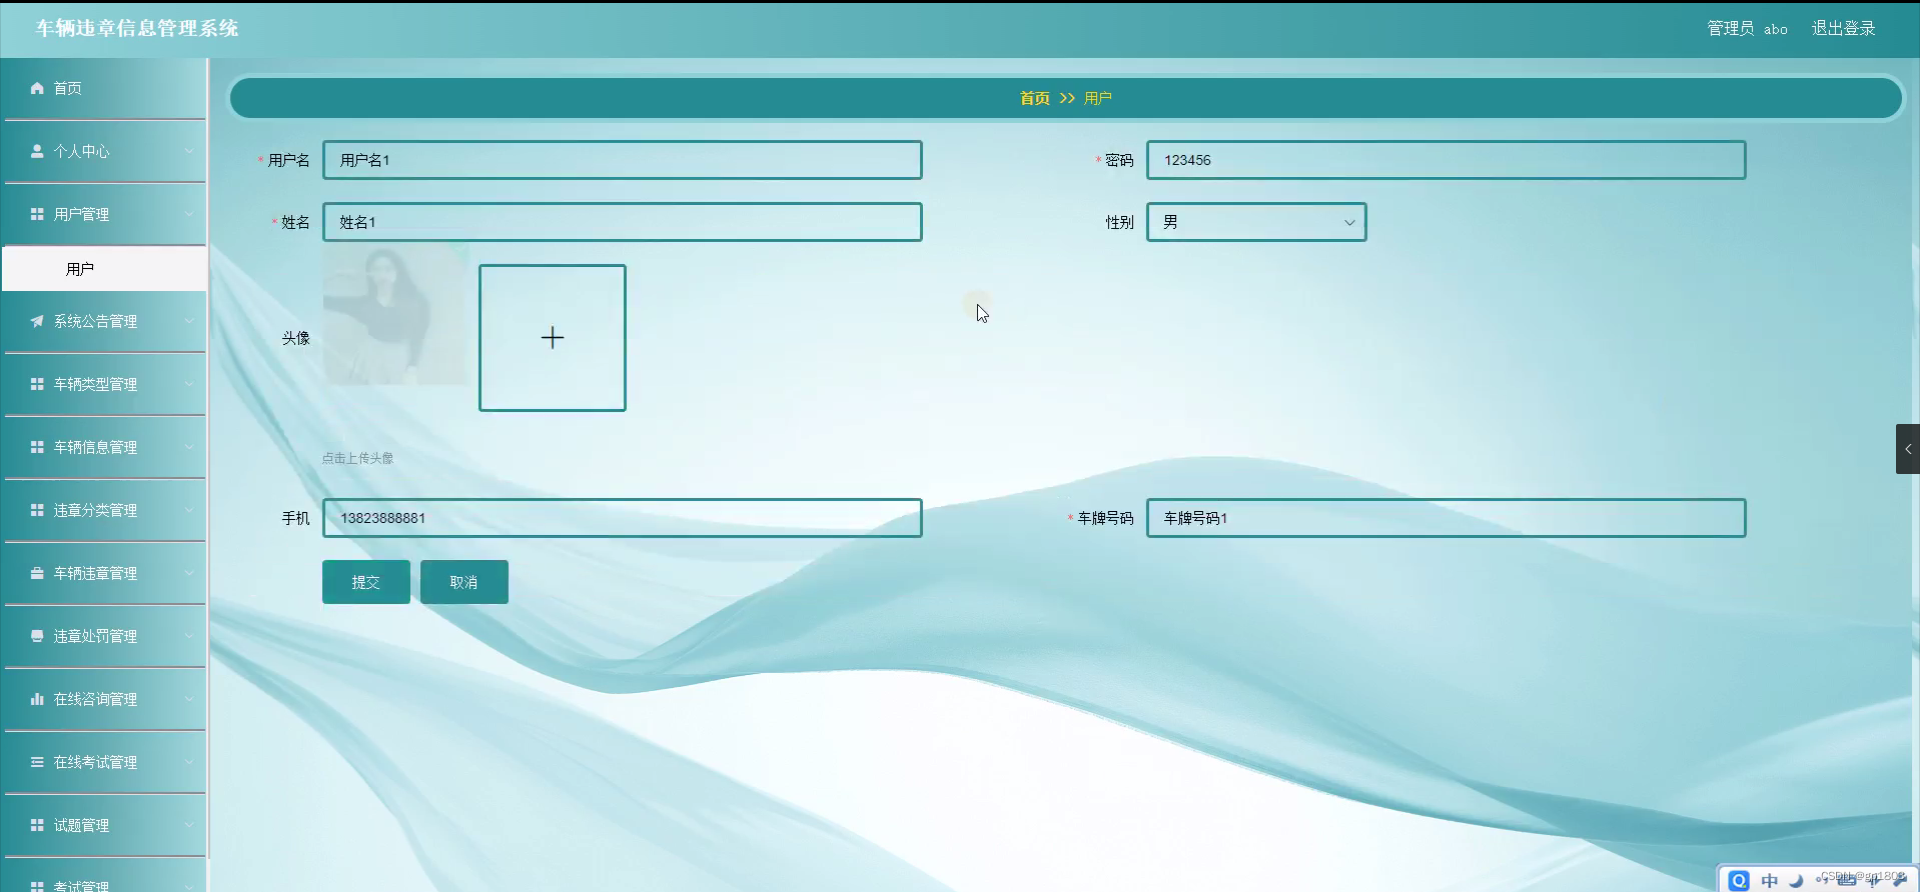The width and height of the screenshot is (1920, 892).
Task: Click the 用户 breadcrumb item
Action: [x=1098, y=98]
